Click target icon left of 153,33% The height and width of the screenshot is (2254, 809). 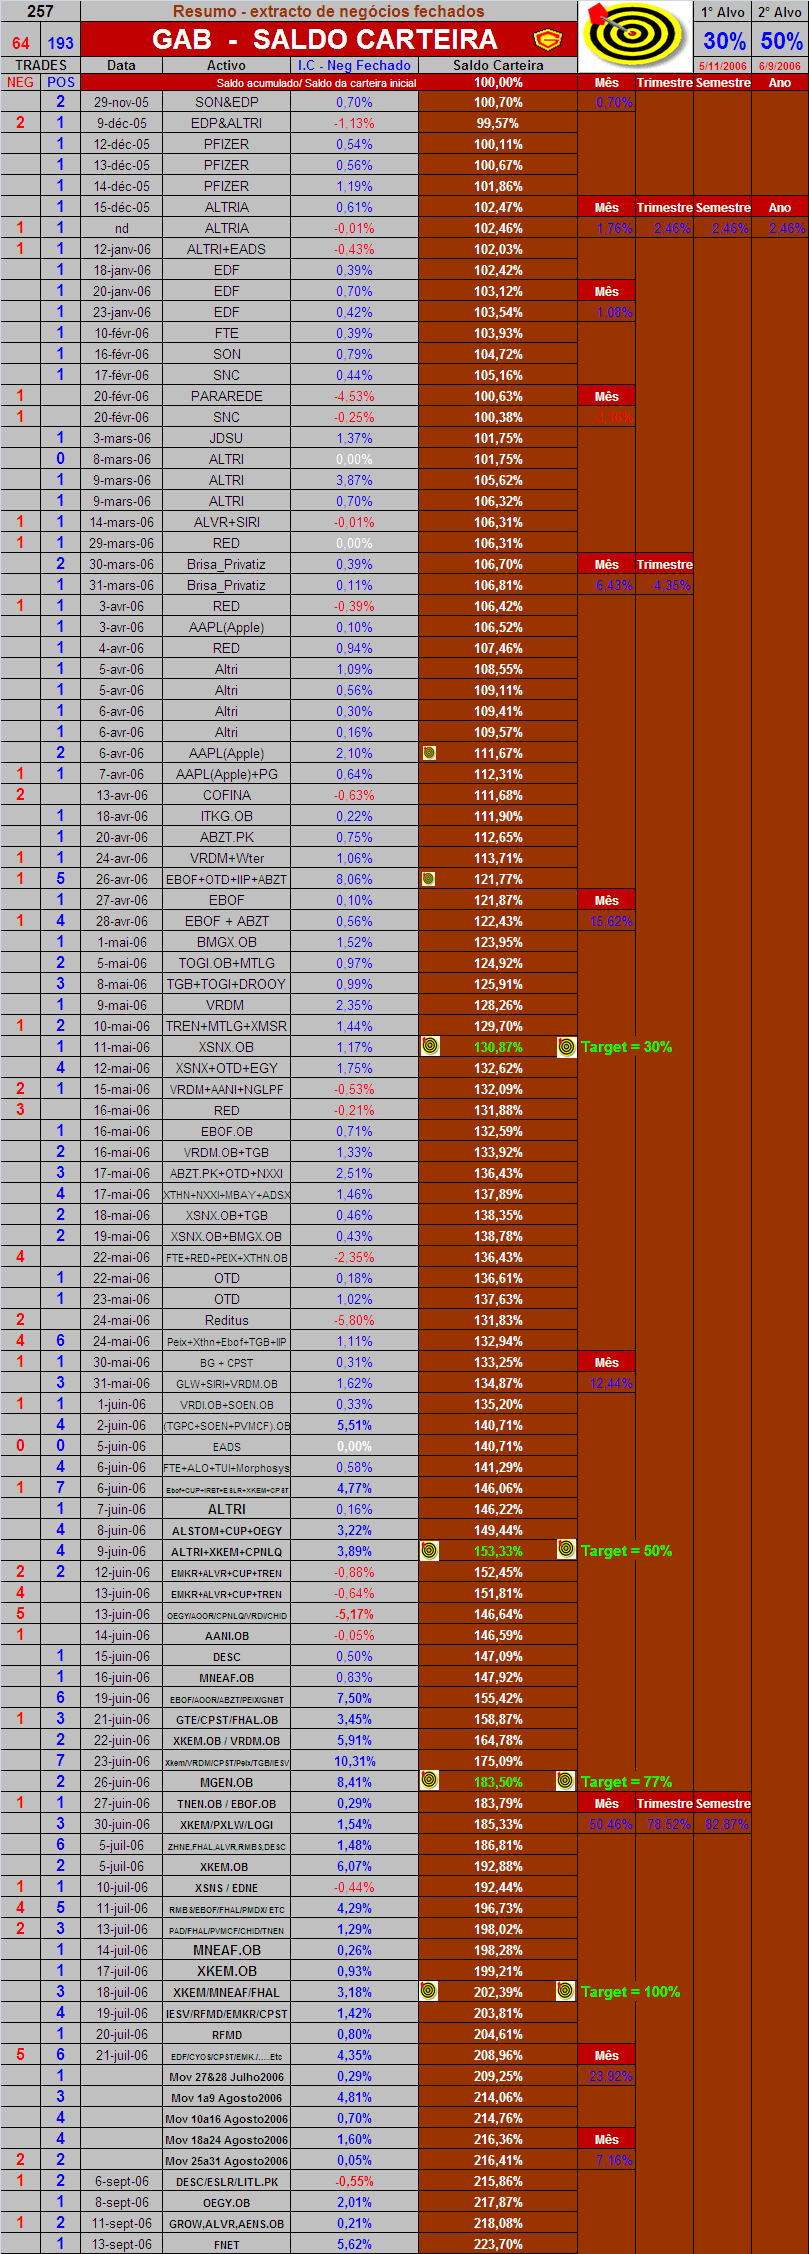[x=430, y=1550]
